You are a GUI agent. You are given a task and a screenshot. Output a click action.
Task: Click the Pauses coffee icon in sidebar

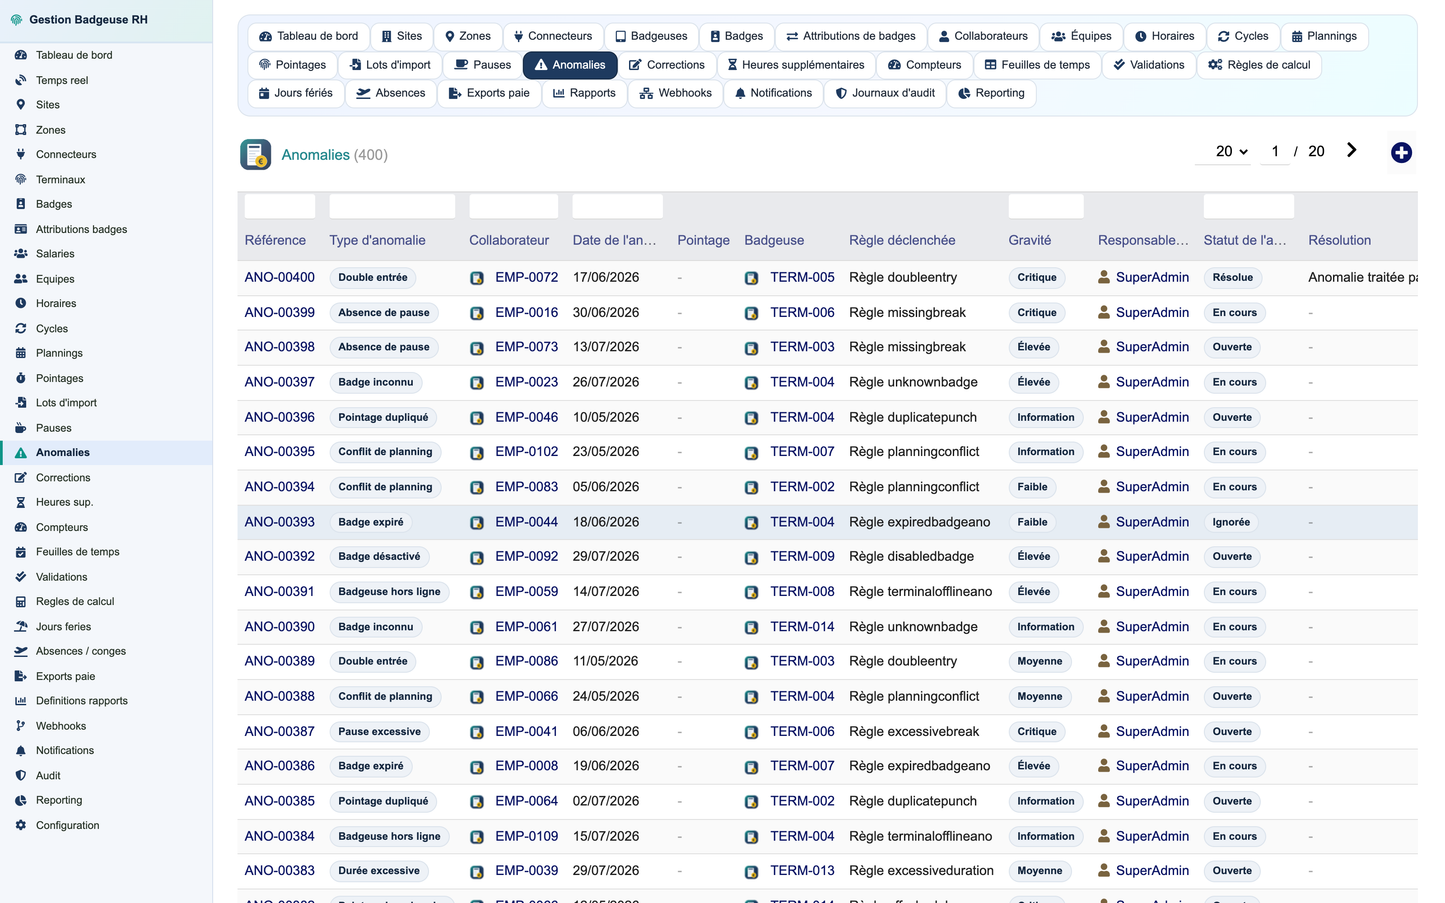point(20,428)
